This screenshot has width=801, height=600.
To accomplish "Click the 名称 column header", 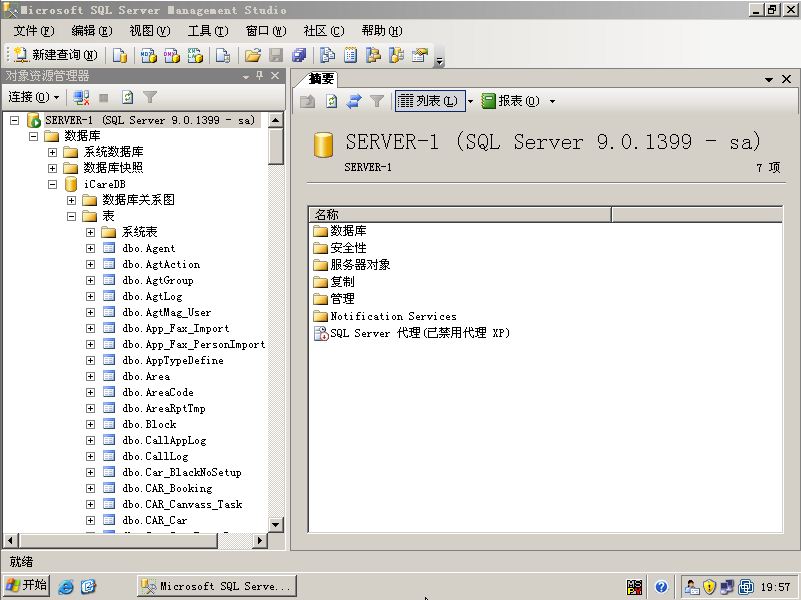I will click(460, 214).
